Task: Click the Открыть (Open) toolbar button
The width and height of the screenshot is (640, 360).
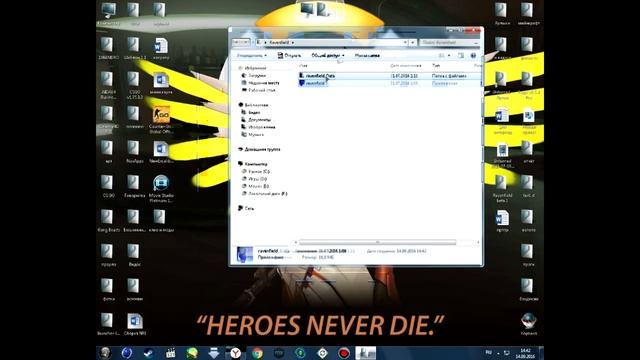Action: (289, 56)
